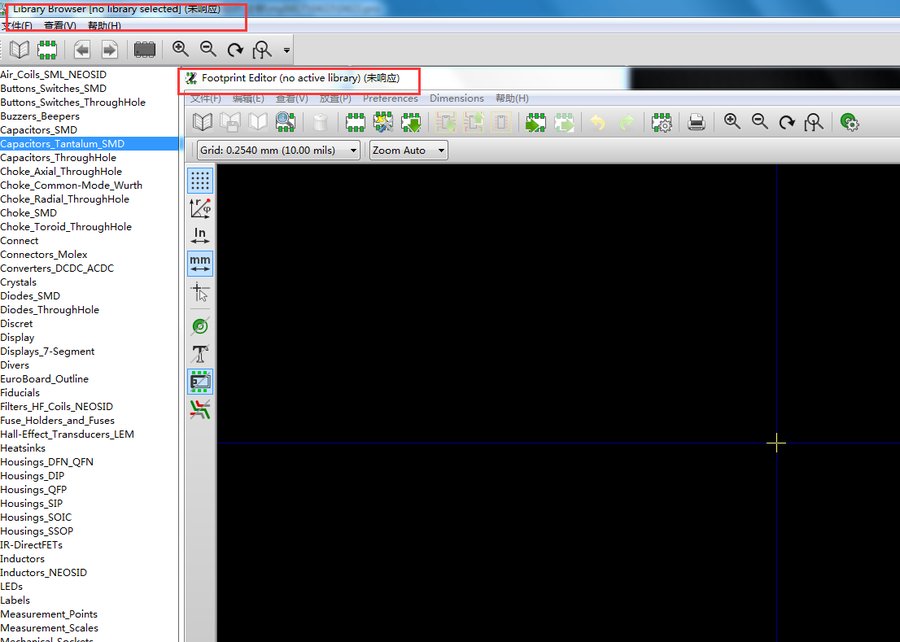Click the undo arrow icon
900x642 pixels.
(597, 122)
